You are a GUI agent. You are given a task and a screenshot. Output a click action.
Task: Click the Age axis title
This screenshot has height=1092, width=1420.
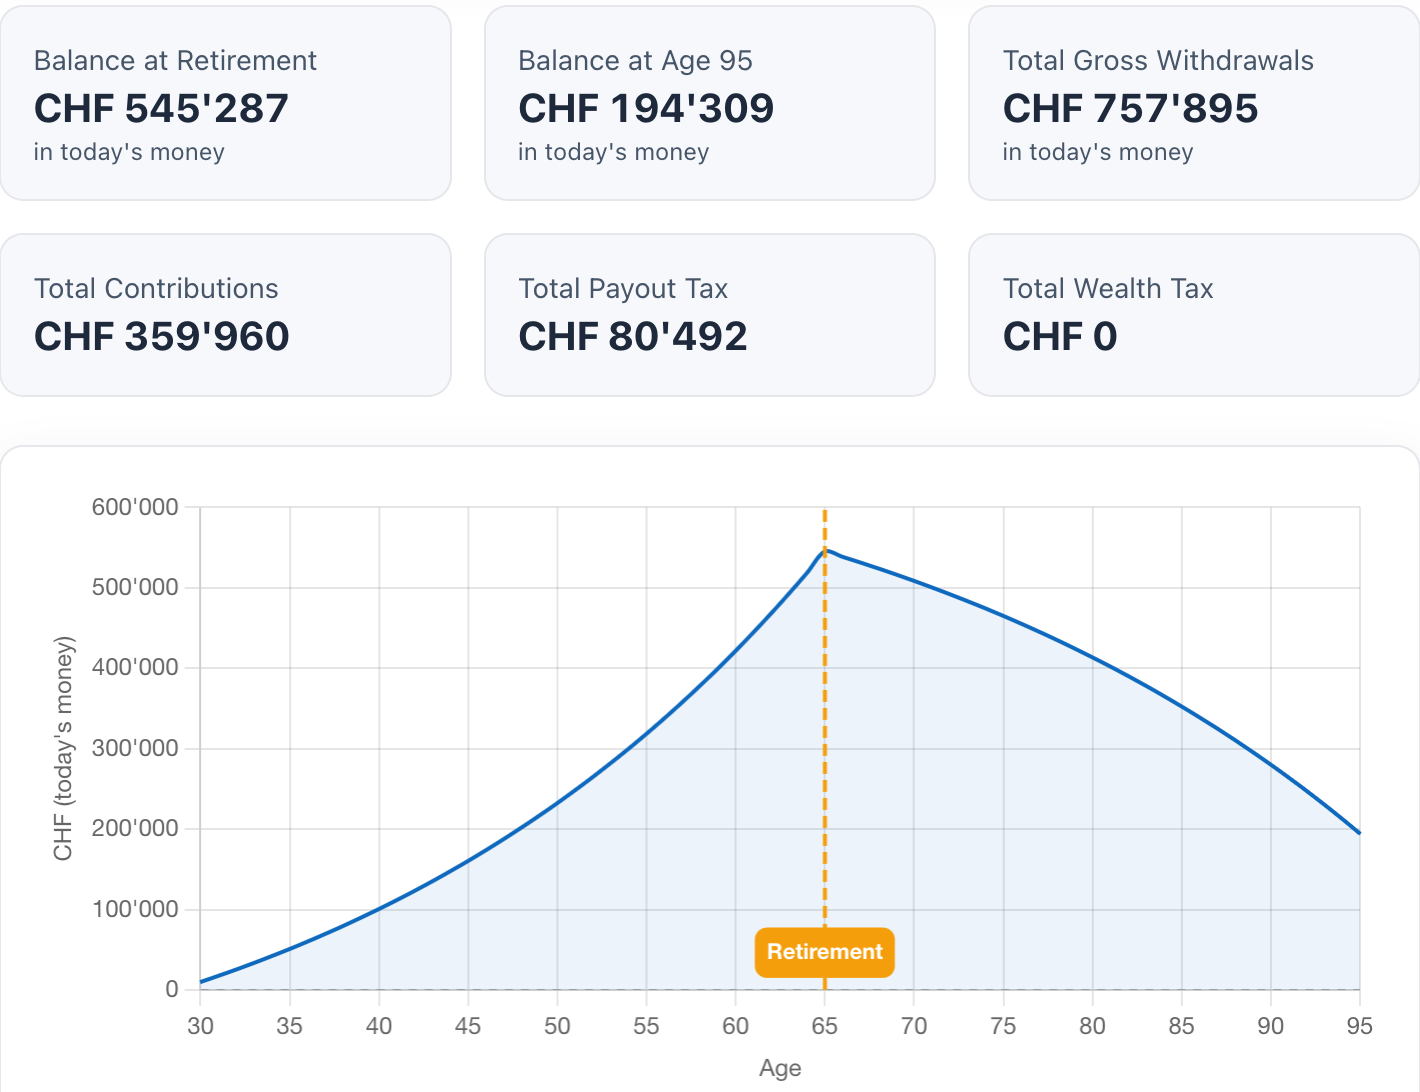click(780, 1068)
